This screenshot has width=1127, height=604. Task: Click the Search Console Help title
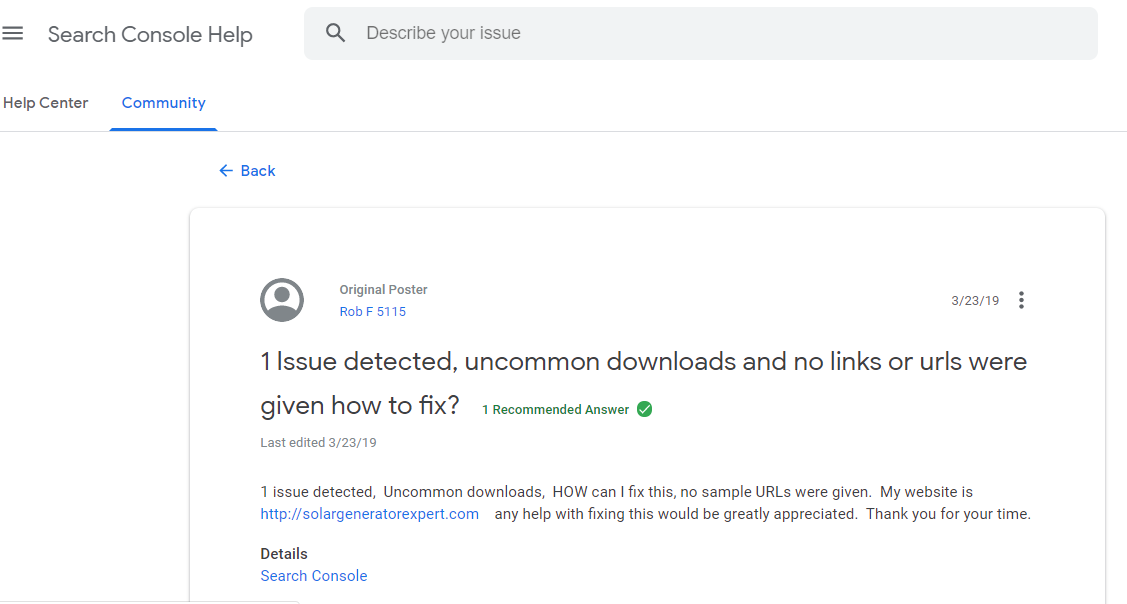click(x=150, y=35)
